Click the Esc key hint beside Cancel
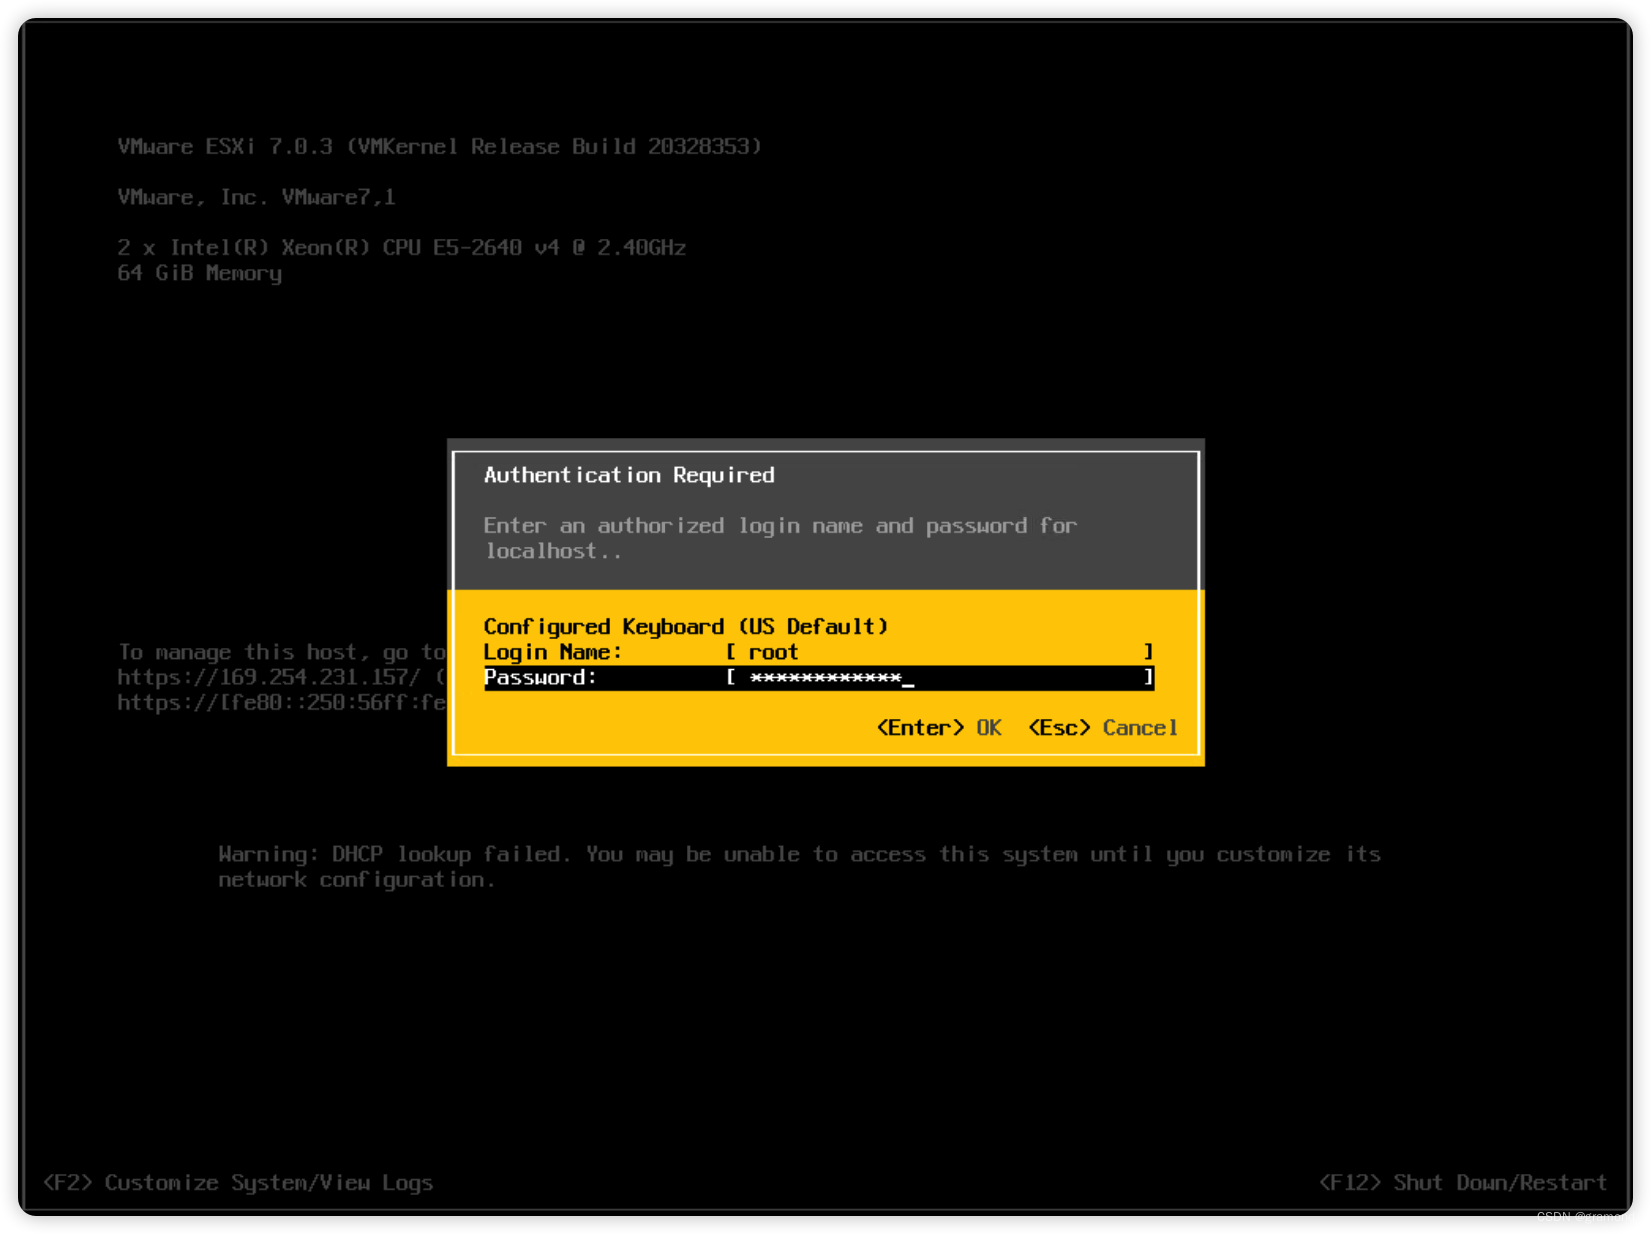The height and width of the screenshot is (1234, 1651). pyautogui.click(x=1058, y=728)
